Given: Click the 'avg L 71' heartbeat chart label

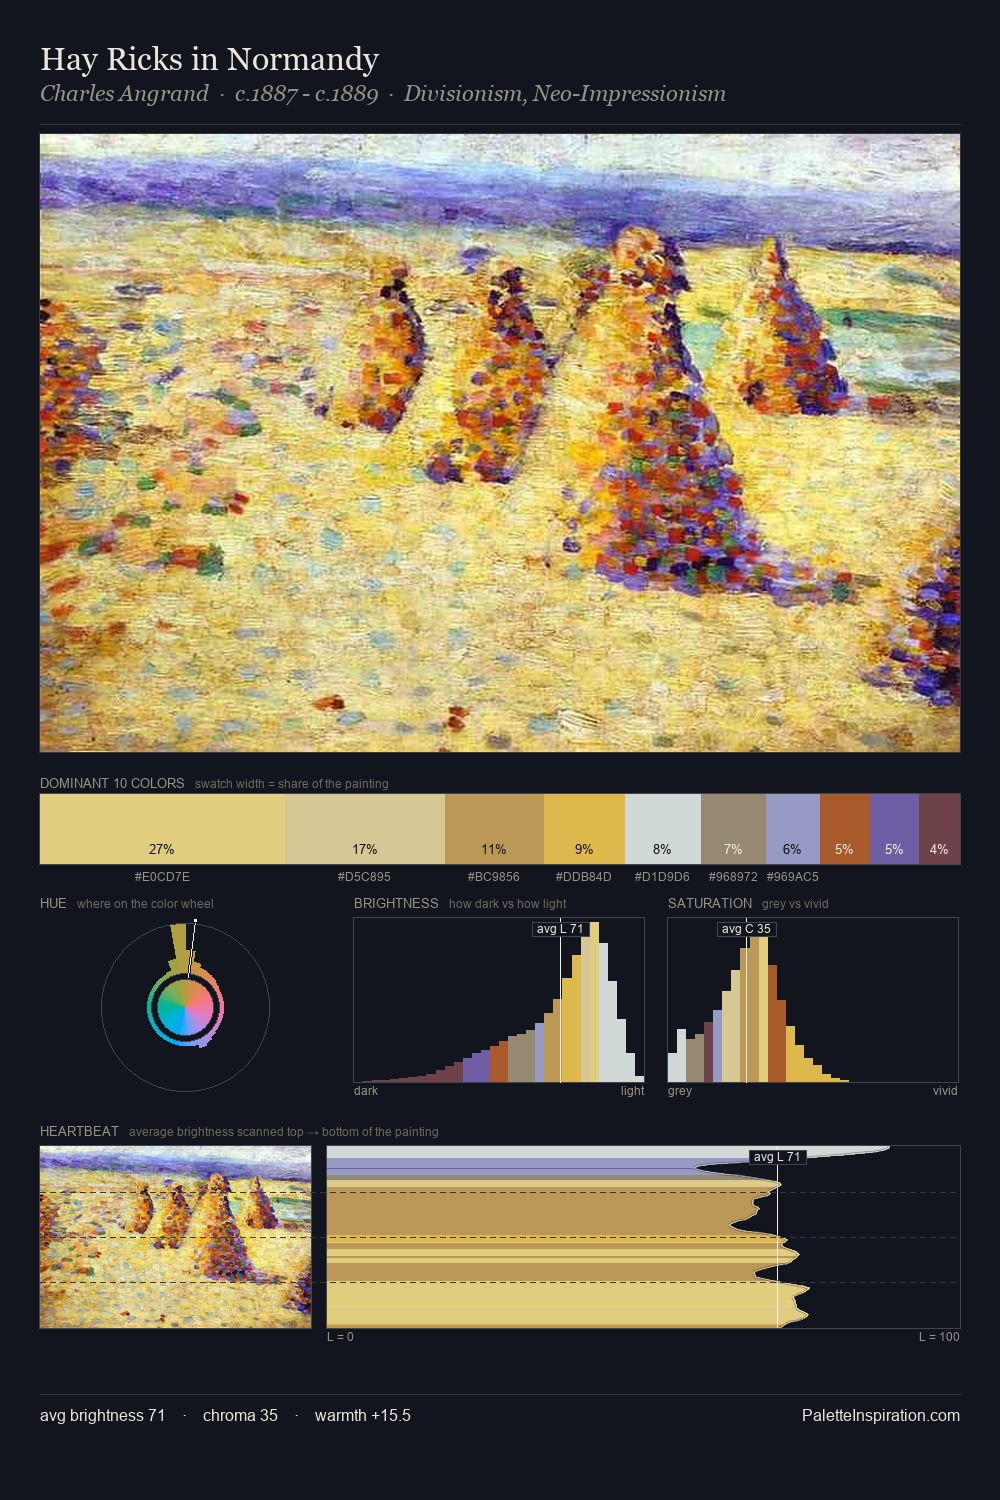Looking at the screenshot, I should 777,1157.
